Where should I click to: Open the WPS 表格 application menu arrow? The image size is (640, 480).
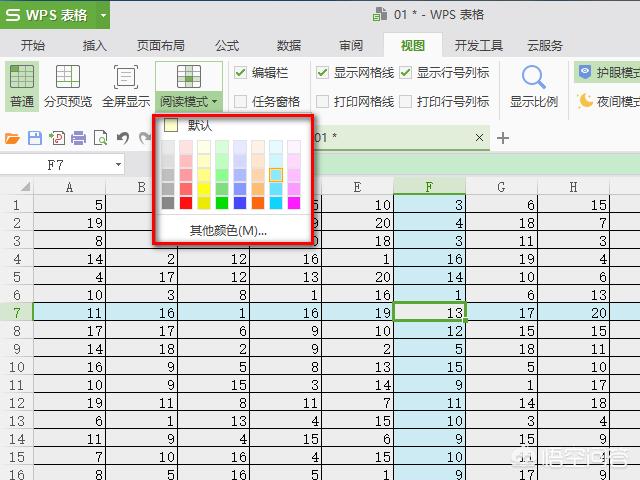tap(103, 15)
